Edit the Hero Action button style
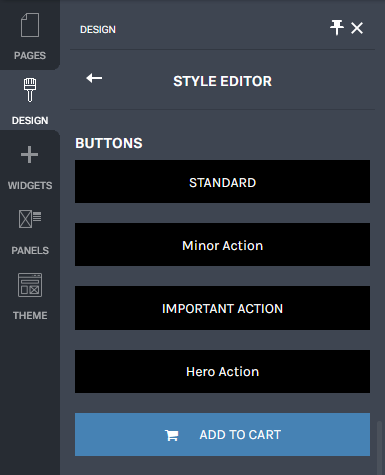This screenshot has height=475, width=385. (222, 371)
